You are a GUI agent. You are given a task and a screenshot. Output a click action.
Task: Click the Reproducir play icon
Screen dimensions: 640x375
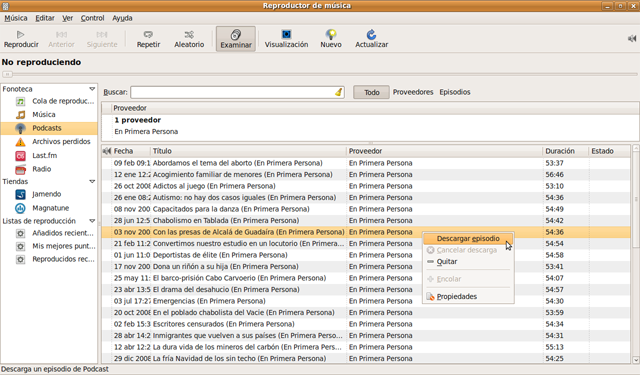20,35
